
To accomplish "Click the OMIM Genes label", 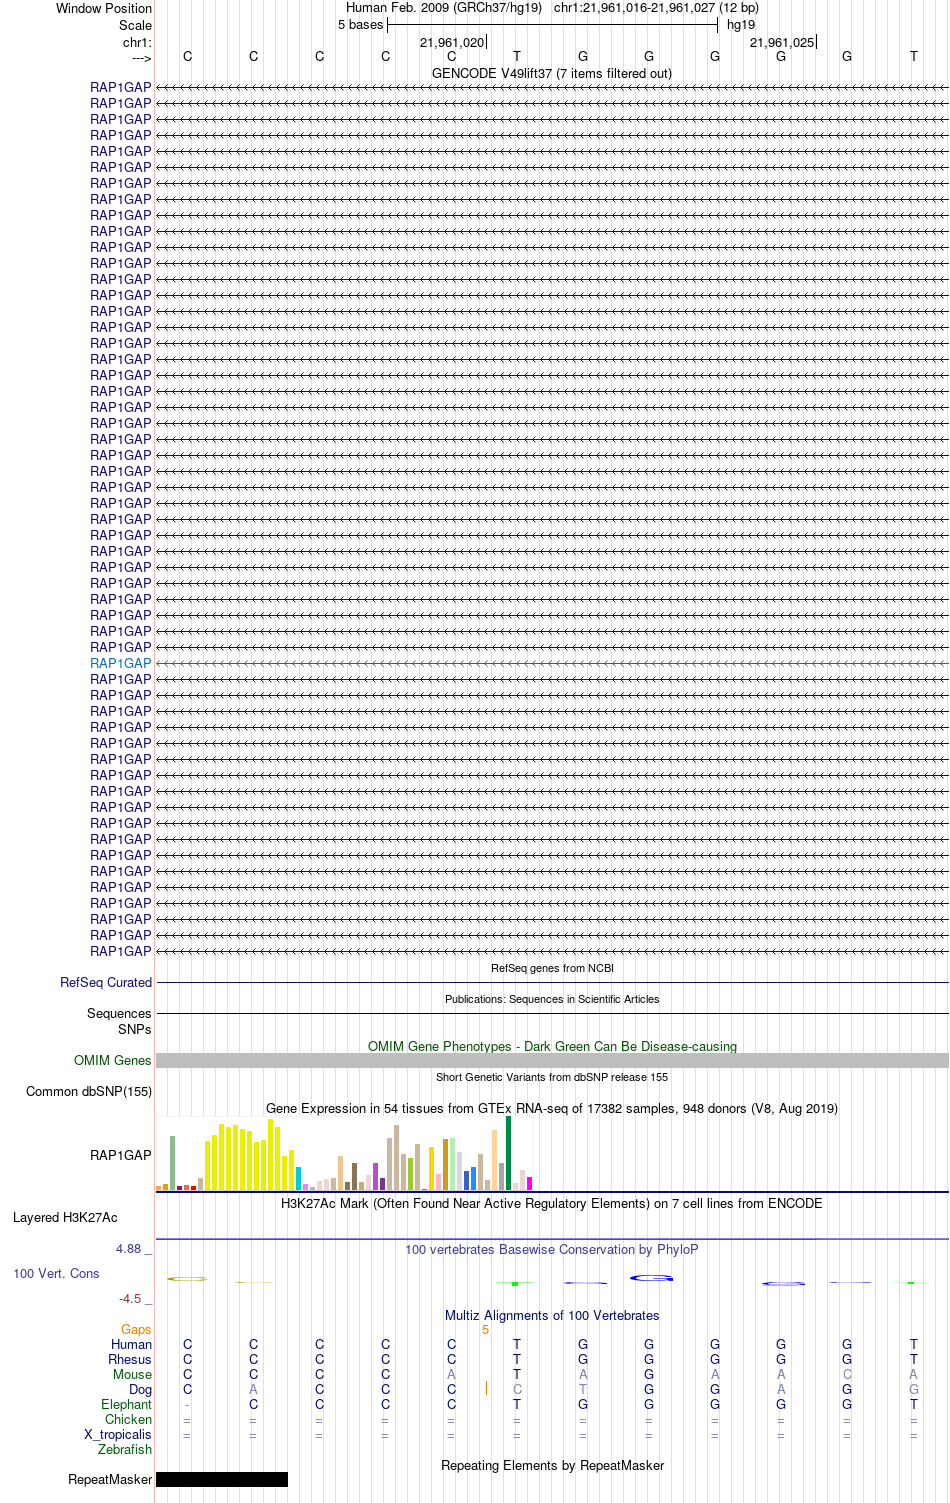I will (x=113, y=1060).
